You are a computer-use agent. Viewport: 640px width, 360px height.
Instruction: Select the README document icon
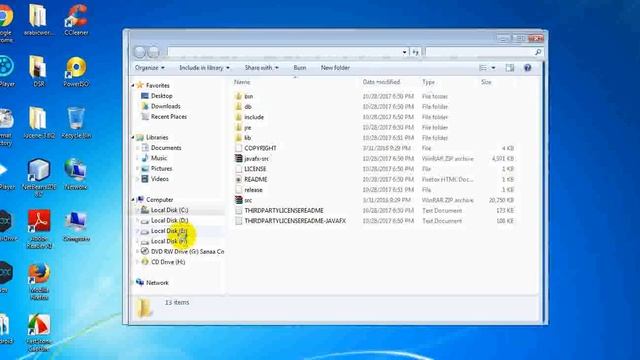click(x=239, y=180)
